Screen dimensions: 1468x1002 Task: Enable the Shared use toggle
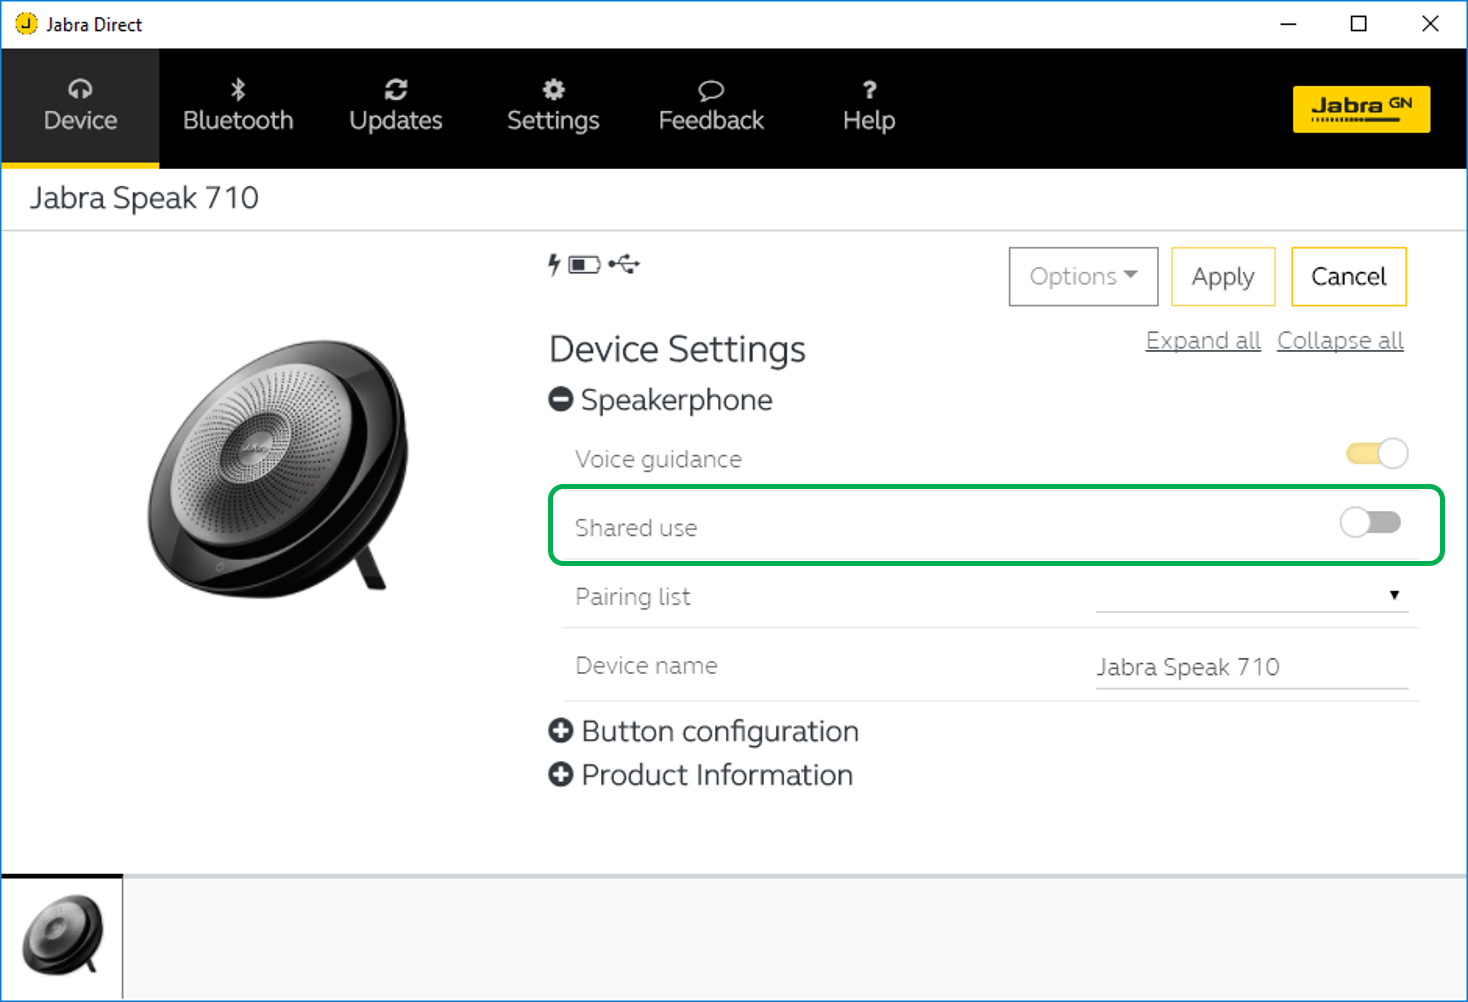1370,522
